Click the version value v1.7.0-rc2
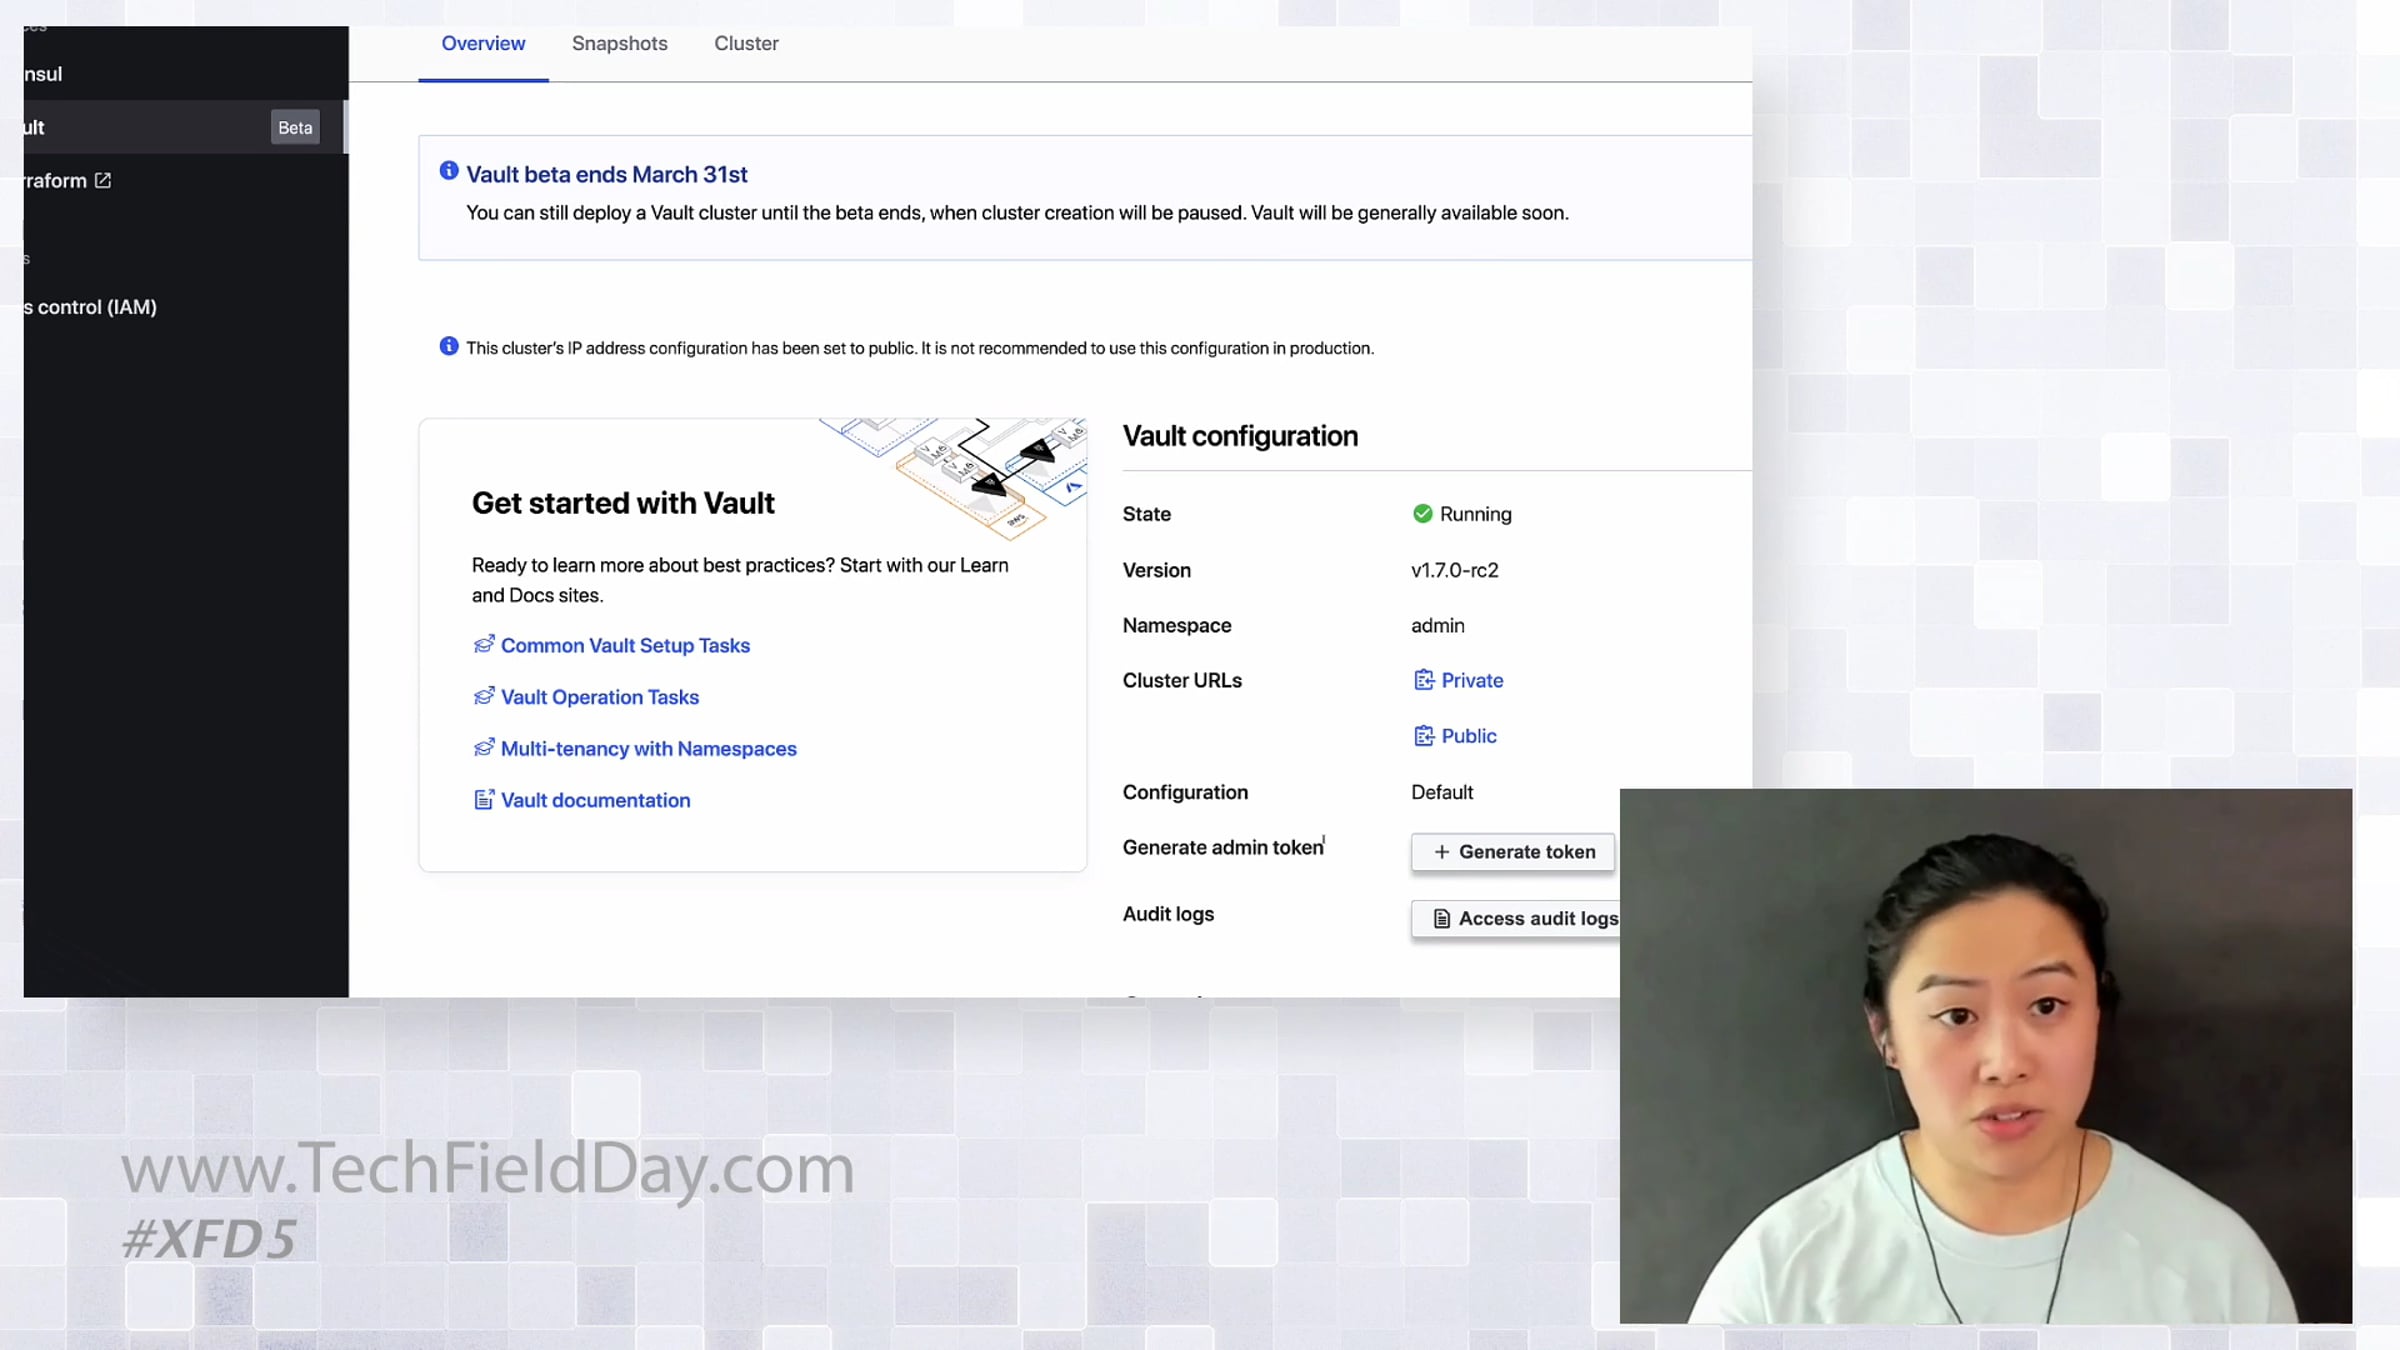Image resolution: width=2400 pixels, height=1350 pixels. pyautogui.click(x=1454, y=570)
